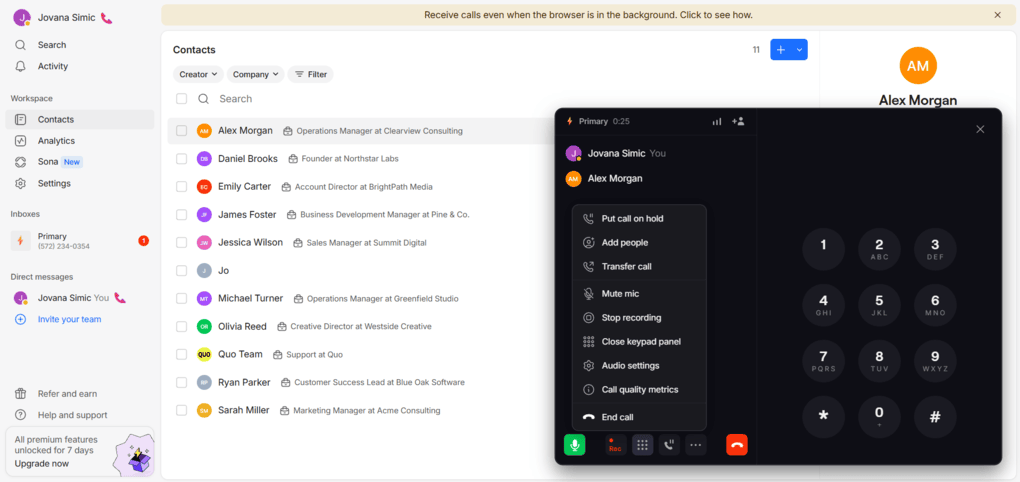1020x482 pixels.
Task: Click the receive calls banner text
Action: pos(588,15)
